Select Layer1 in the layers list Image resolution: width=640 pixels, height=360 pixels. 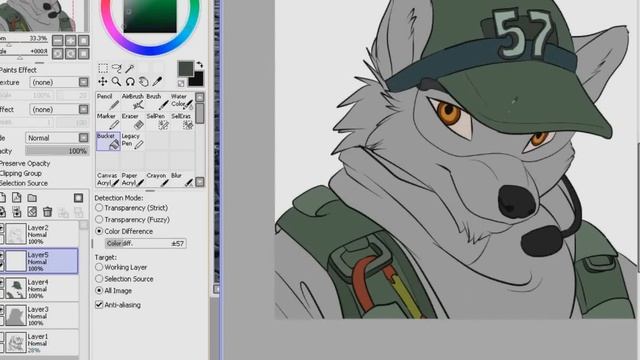(x=40, y=343)
